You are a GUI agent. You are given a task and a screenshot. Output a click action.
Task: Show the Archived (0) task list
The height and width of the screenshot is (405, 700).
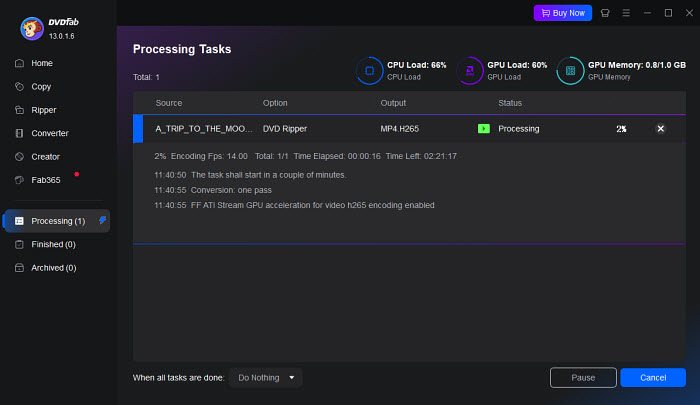click(54, 268)
